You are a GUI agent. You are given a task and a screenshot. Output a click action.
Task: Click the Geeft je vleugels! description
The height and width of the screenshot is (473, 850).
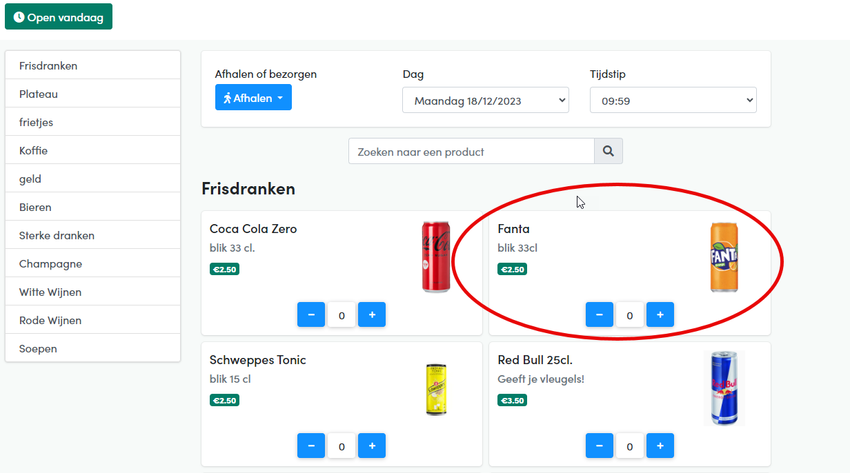pyautogui.click(x=540, y=379)
